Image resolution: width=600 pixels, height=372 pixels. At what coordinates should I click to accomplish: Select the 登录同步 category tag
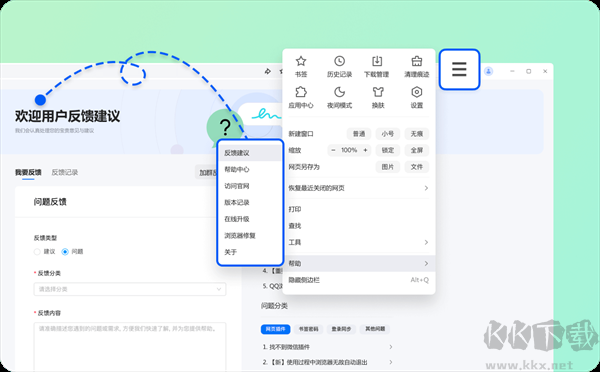(341, 329)
